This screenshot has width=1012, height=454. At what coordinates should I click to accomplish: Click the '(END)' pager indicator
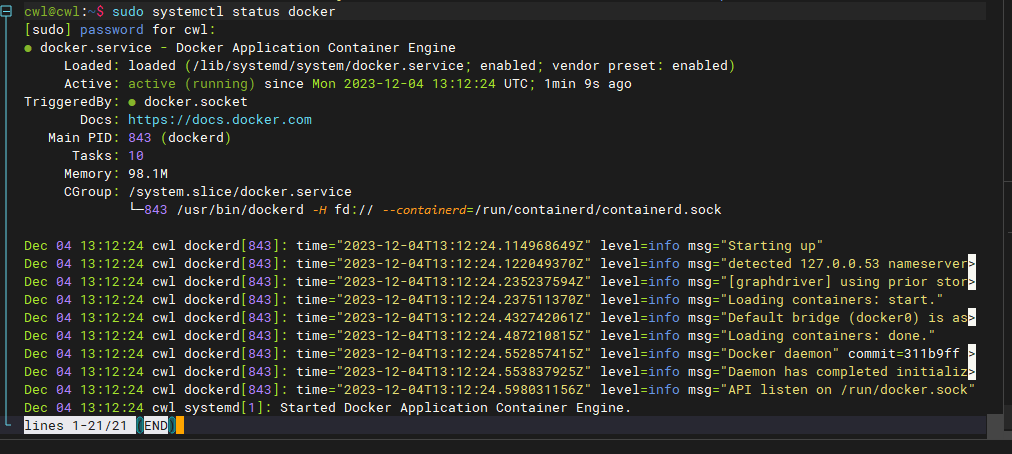coord(156,426)
